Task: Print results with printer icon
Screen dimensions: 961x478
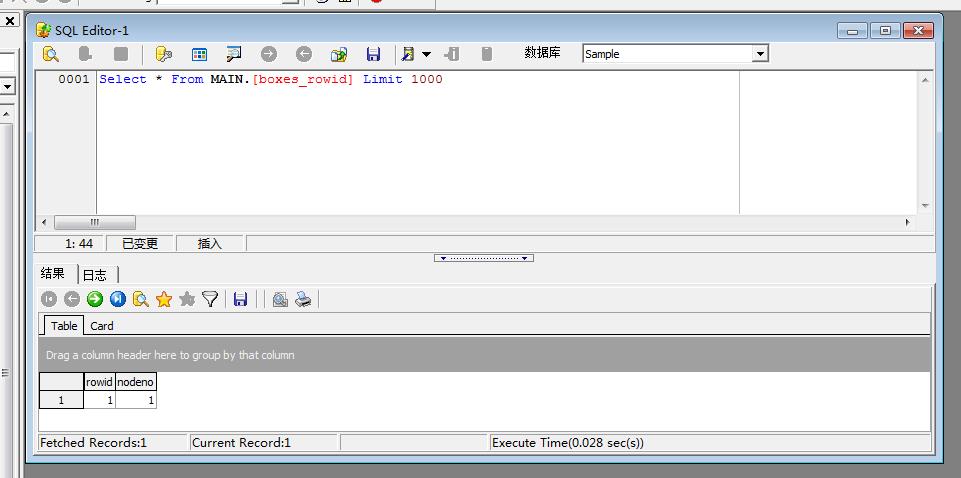Action: point(303,299)
